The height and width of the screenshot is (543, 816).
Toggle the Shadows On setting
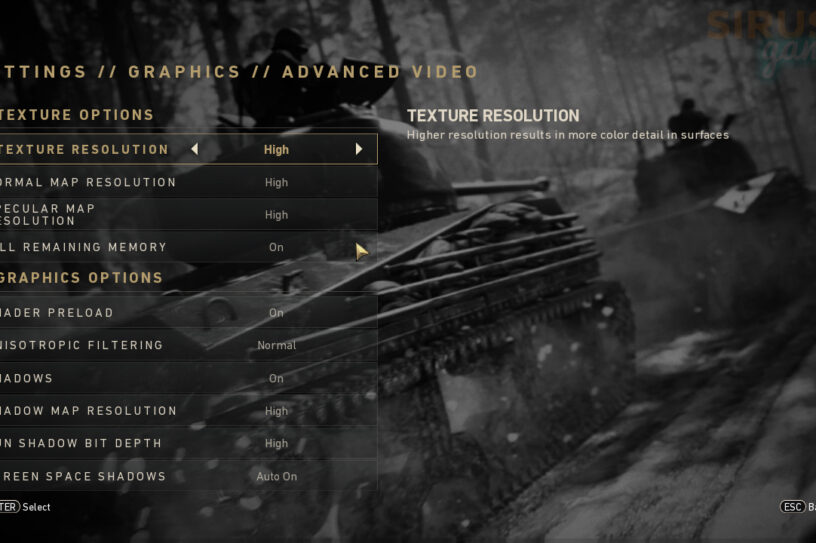(276, 378)
